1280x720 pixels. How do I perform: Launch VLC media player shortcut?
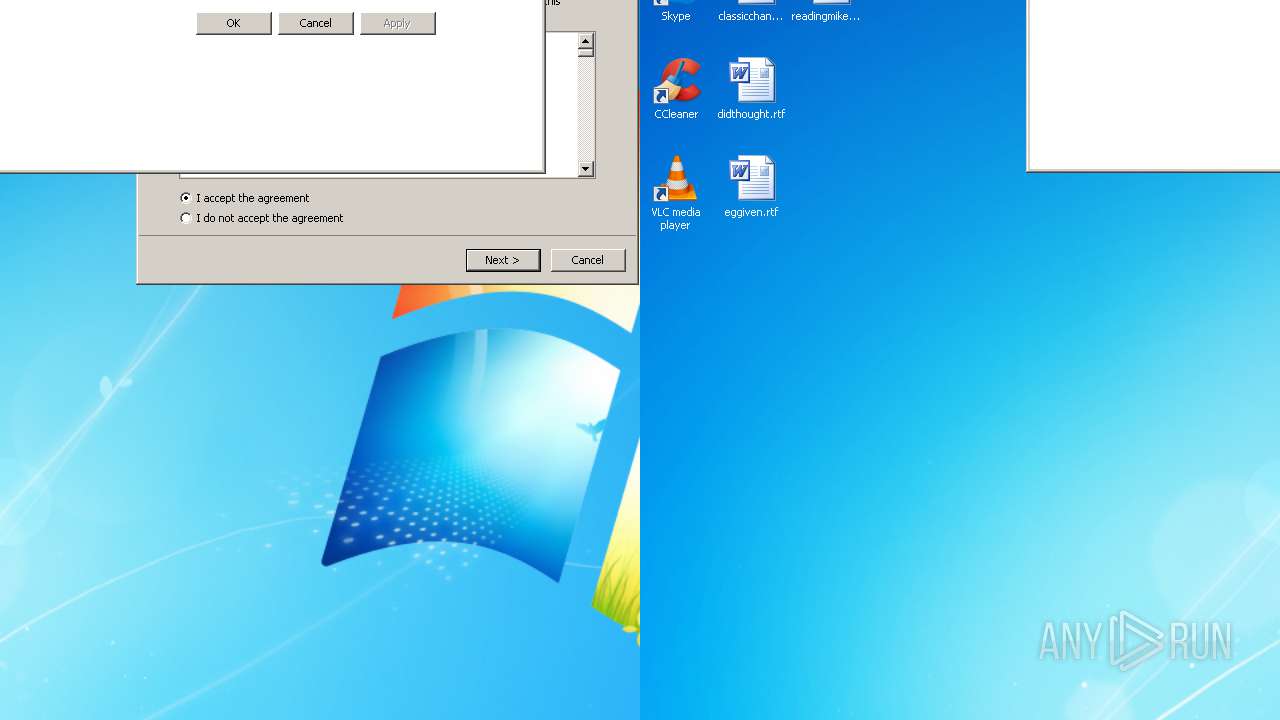pyautogui.click(x=676, y=193)
